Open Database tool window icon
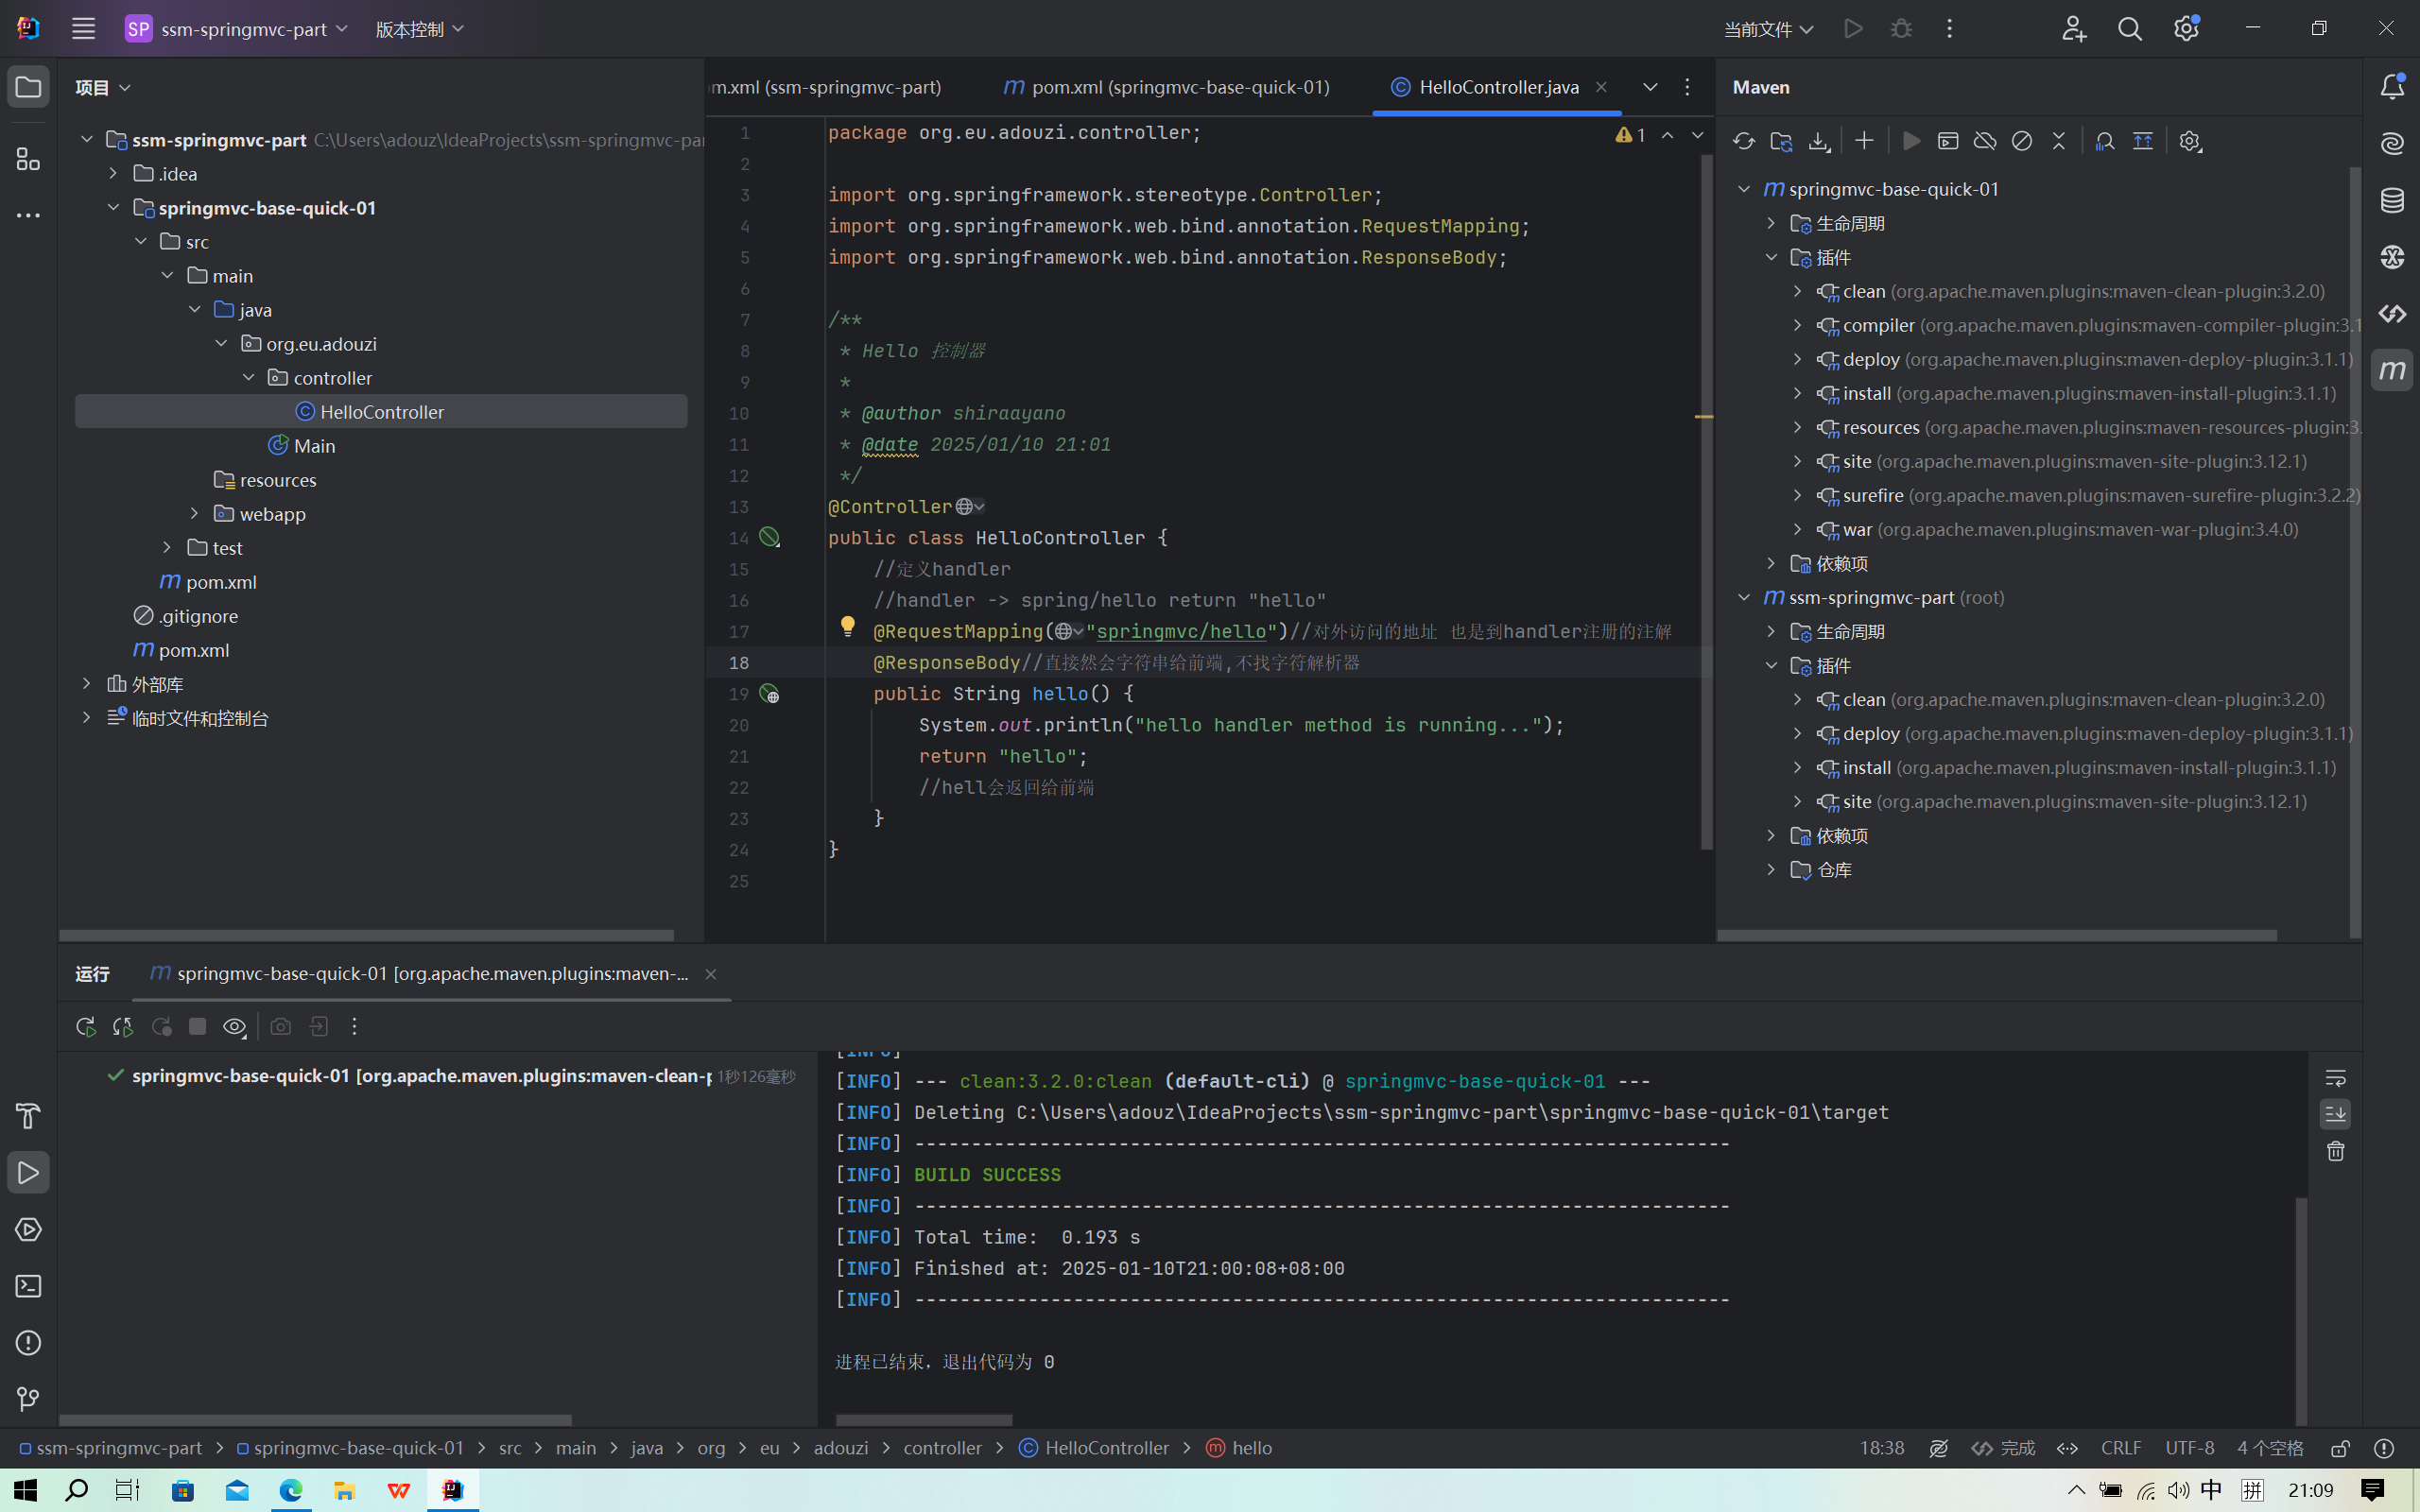The image size is (2420, 1512). (x=2392, y=201)
